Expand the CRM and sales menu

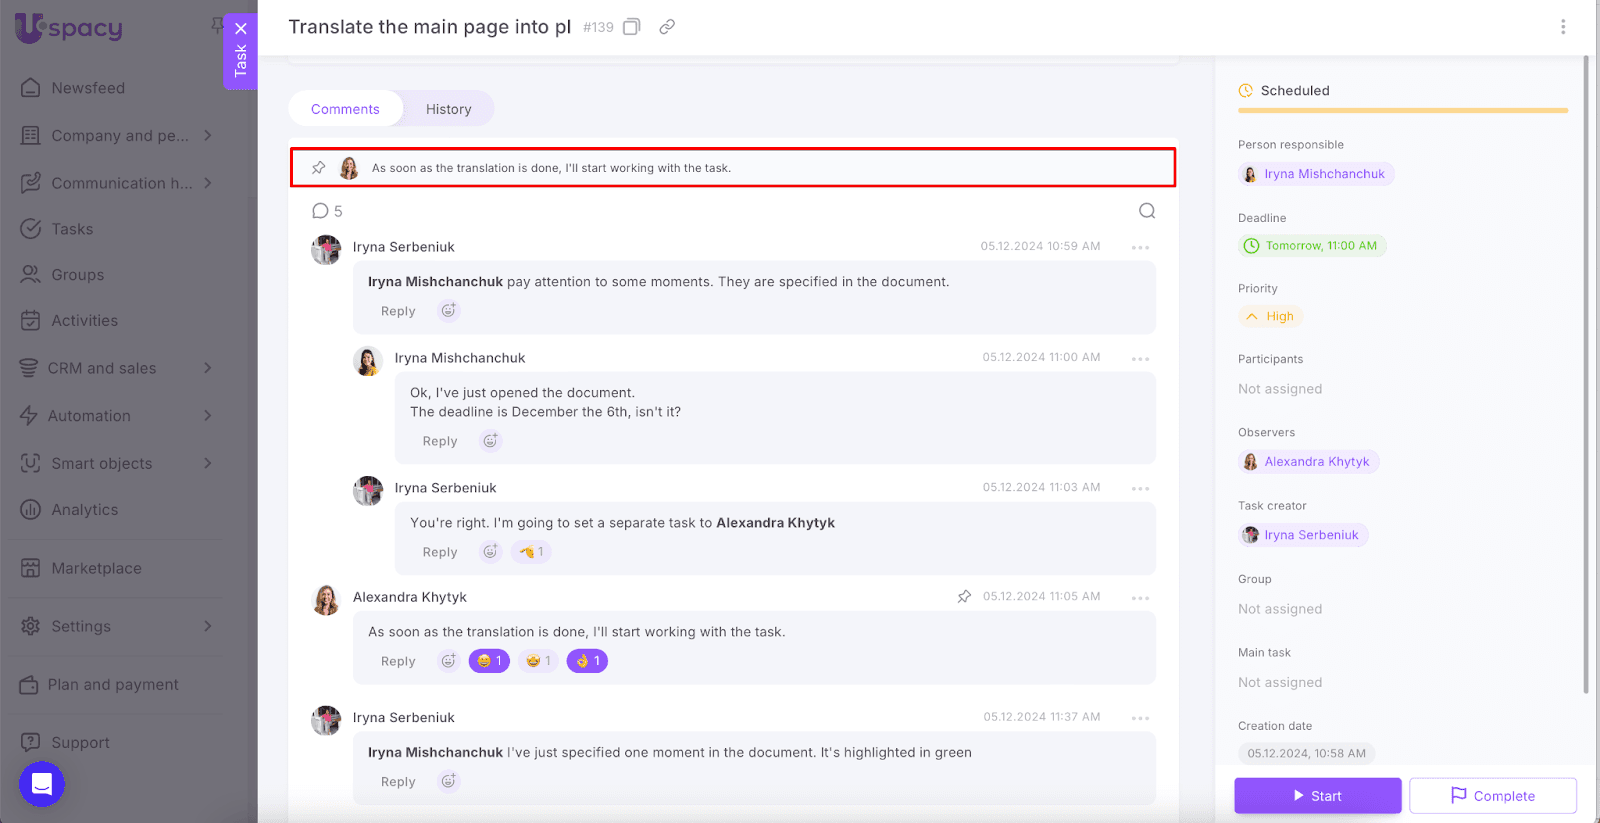[207, 368]
